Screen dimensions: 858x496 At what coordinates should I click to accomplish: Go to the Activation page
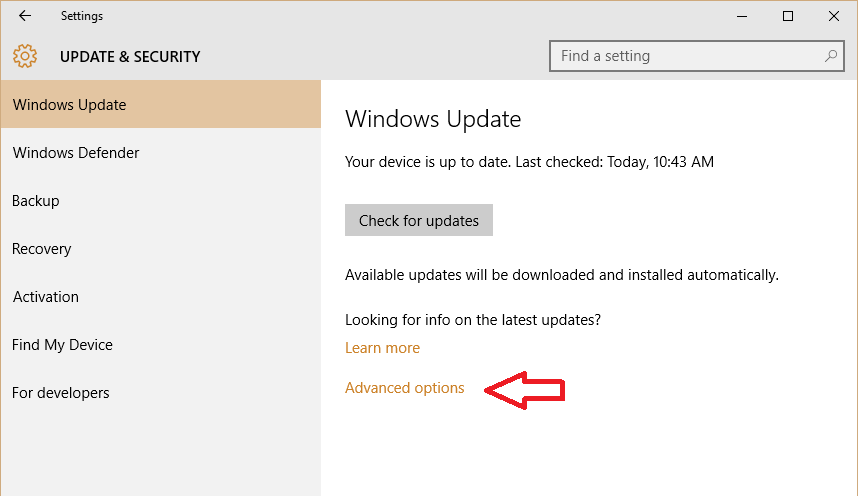(161, 297)
